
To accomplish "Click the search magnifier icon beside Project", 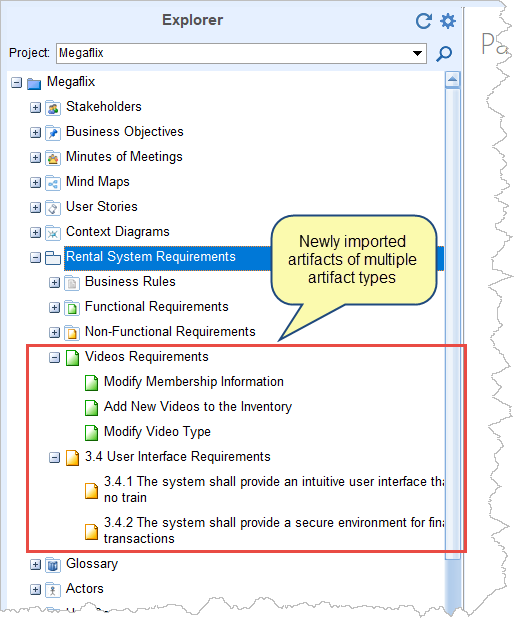I will (x=444, y=53).
